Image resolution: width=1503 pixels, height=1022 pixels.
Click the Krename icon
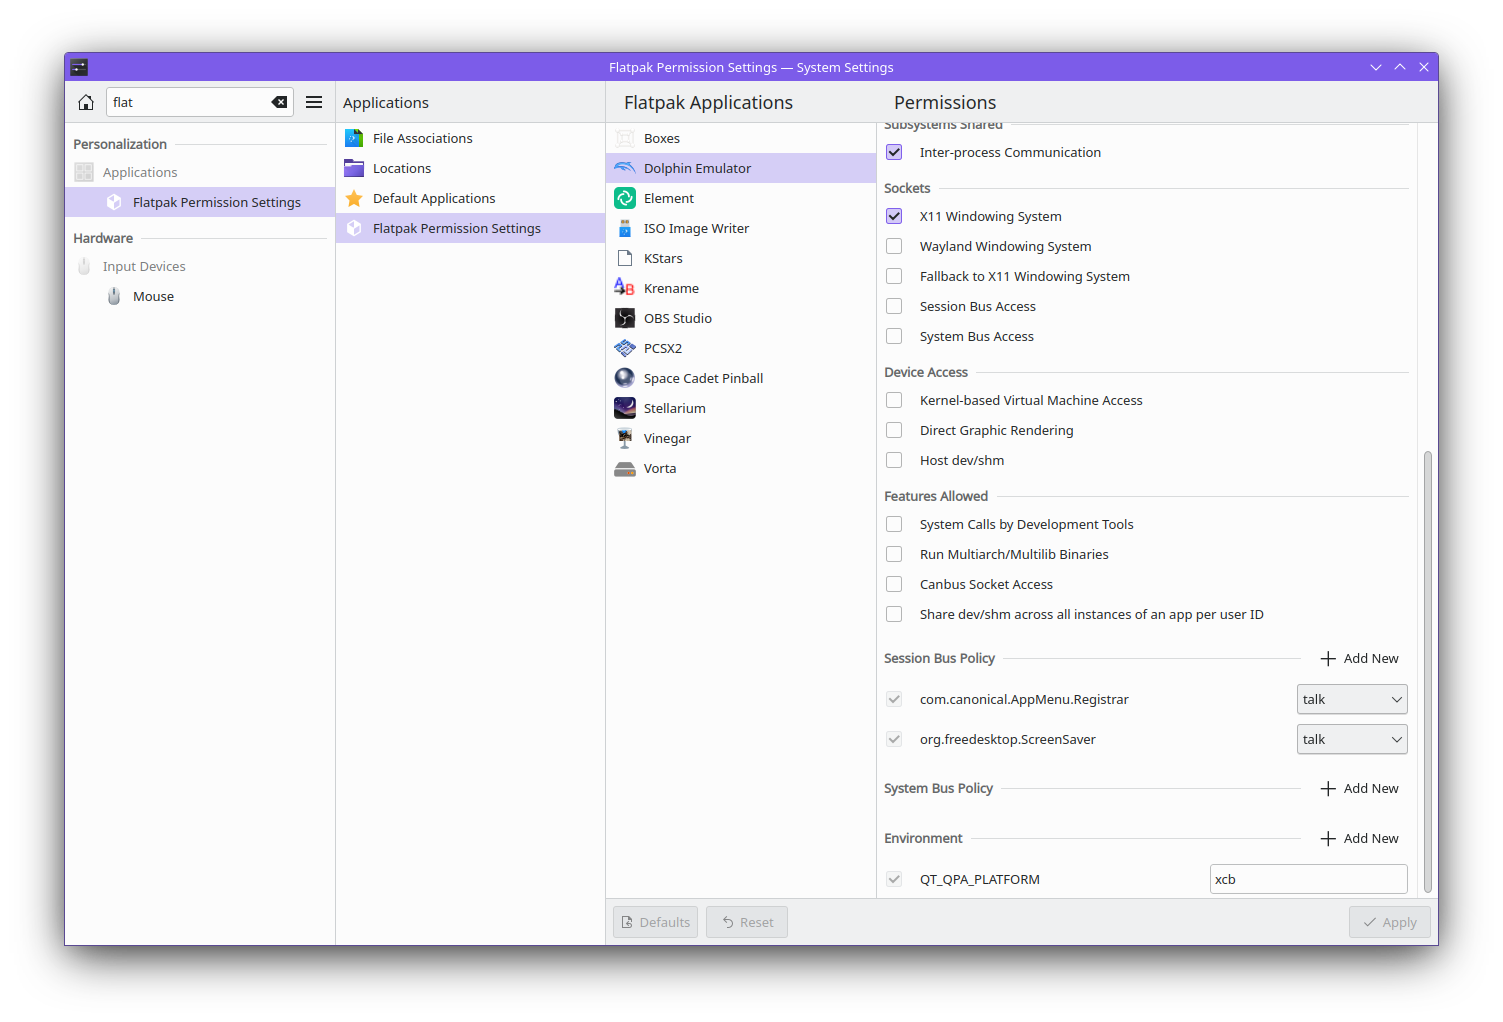[x=625, y=288]
